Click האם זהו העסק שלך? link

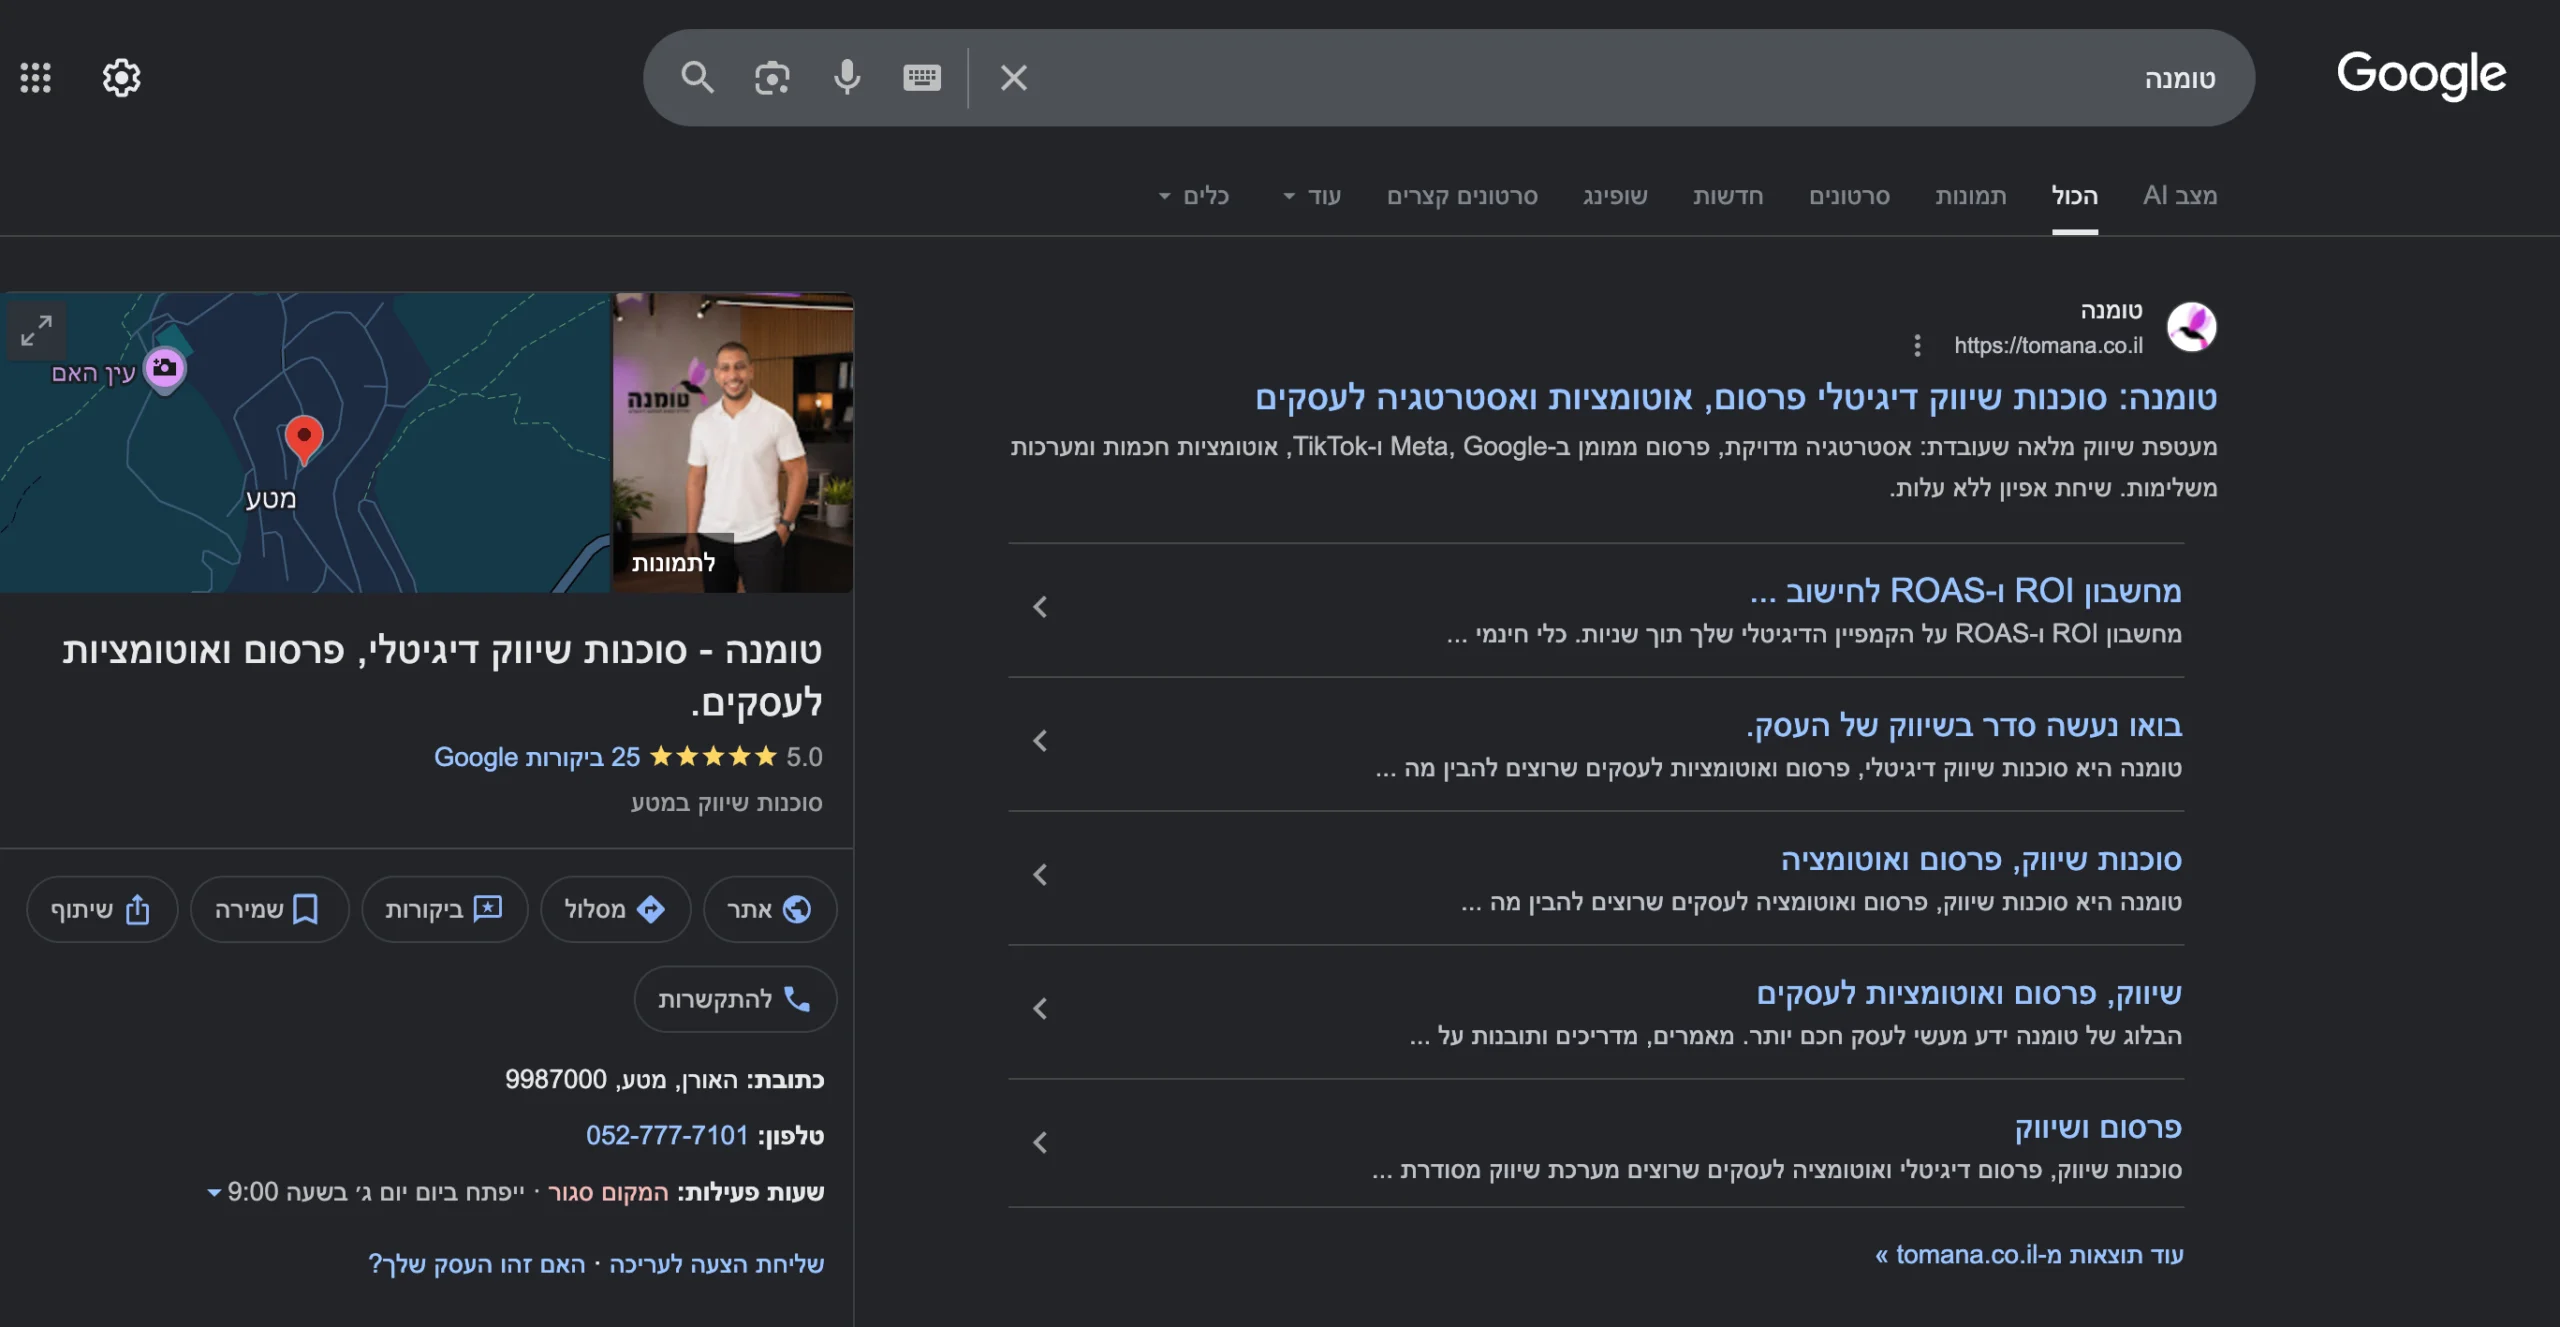[x=477, y=1264]
